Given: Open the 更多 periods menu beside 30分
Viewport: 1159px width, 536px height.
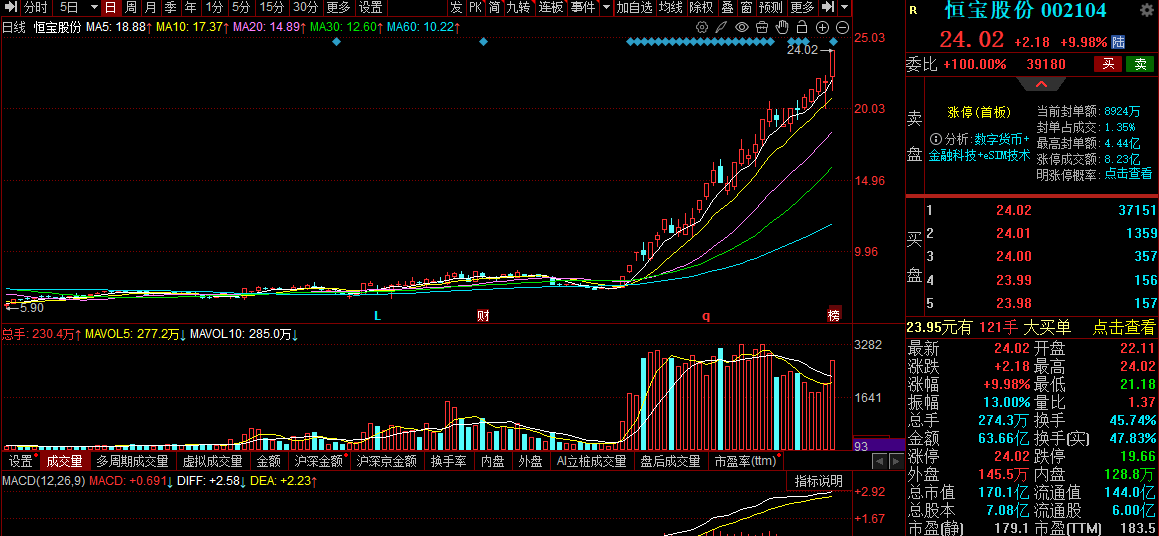Looking at the screenshot, I should tap(338, 8).
